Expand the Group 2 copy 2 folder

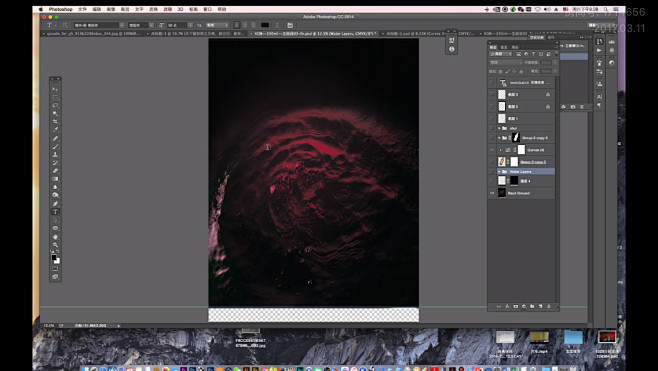(x=499, y=138)
